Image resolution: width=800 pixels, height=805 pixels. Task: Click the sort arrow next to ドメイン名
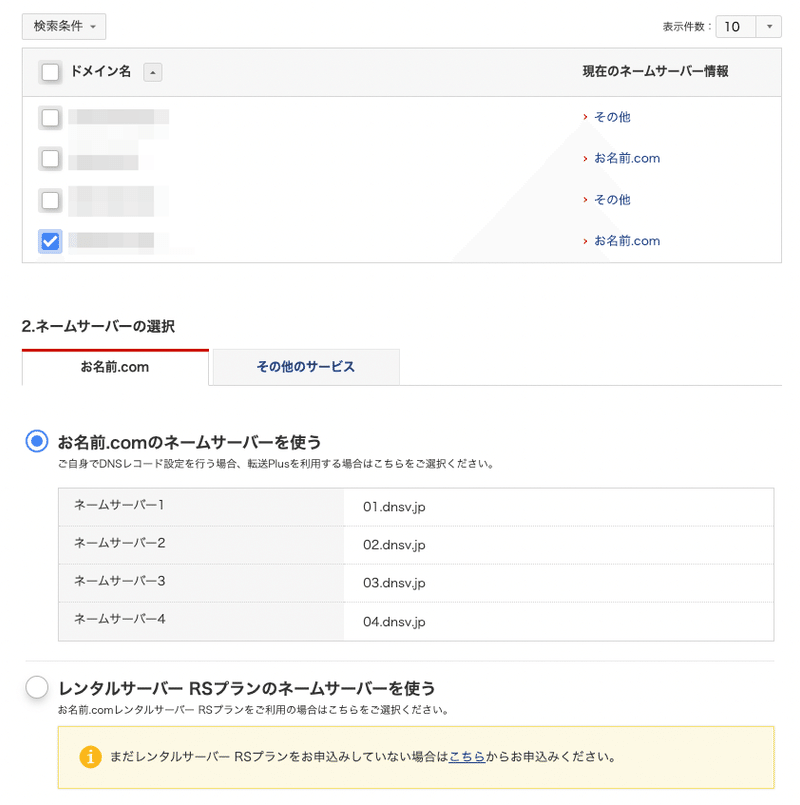153,72
